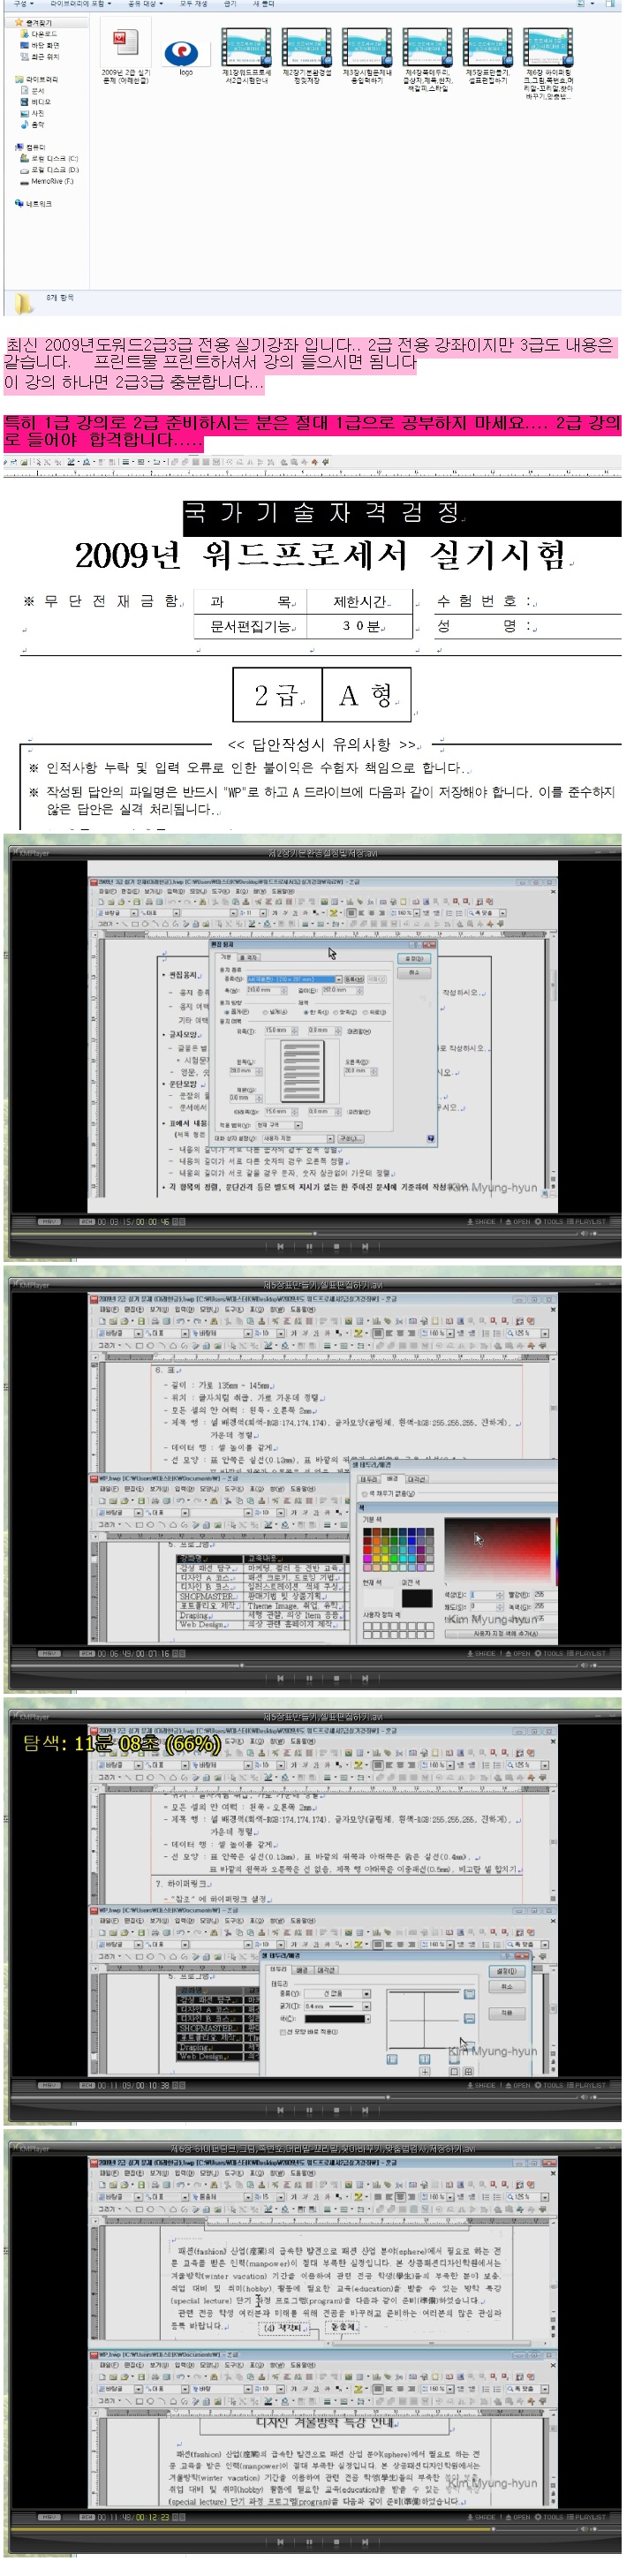Click 모두 재생 in Explorer toolbar

(194, 4)
